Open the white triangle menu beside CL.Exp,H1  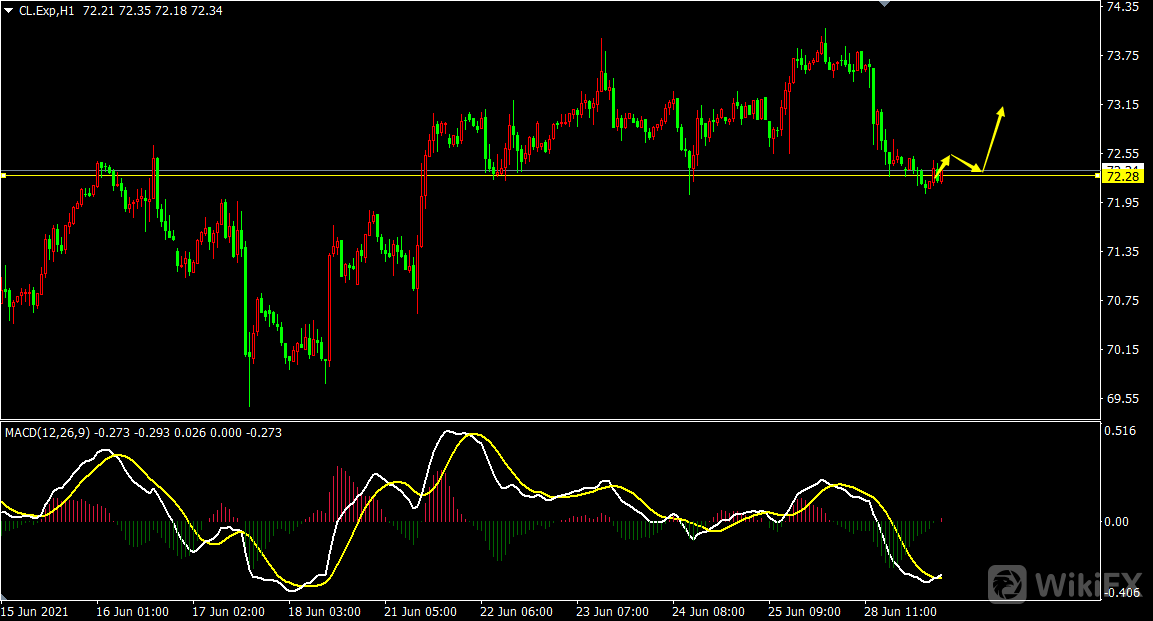click(9, 10)
